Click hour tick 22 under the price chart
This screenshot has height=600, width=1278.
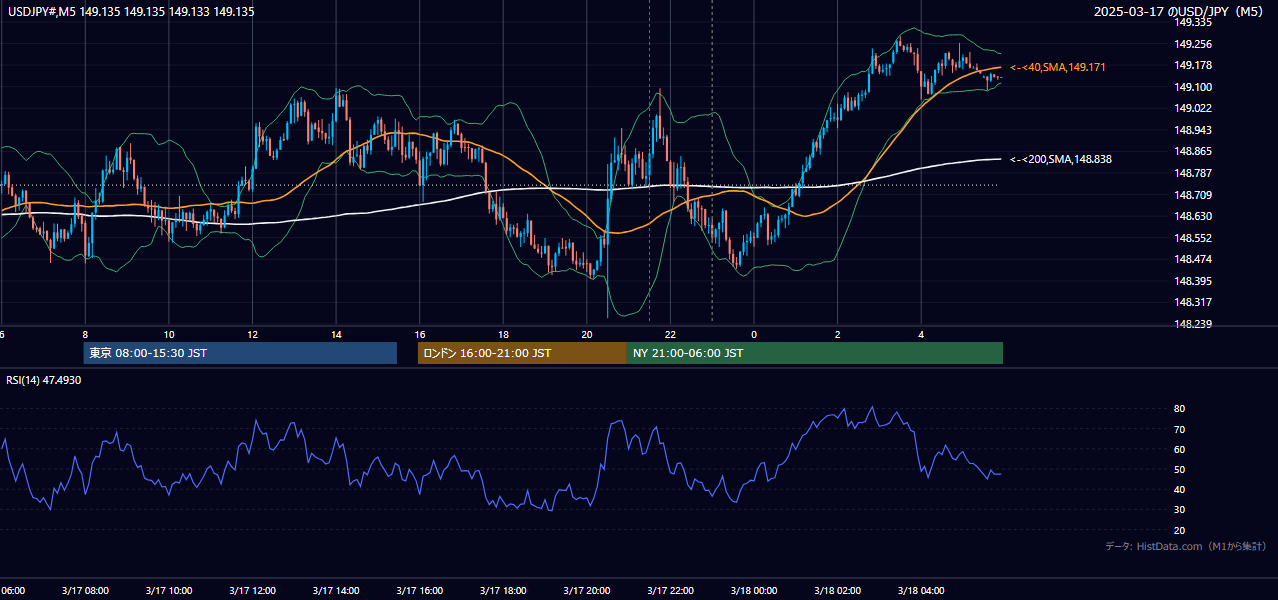click(x=671, y=334)
